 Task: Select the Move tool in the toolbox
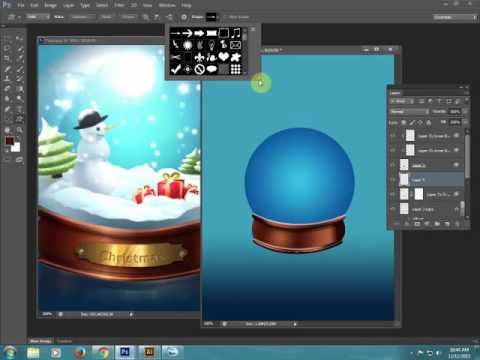click(19, 39)
